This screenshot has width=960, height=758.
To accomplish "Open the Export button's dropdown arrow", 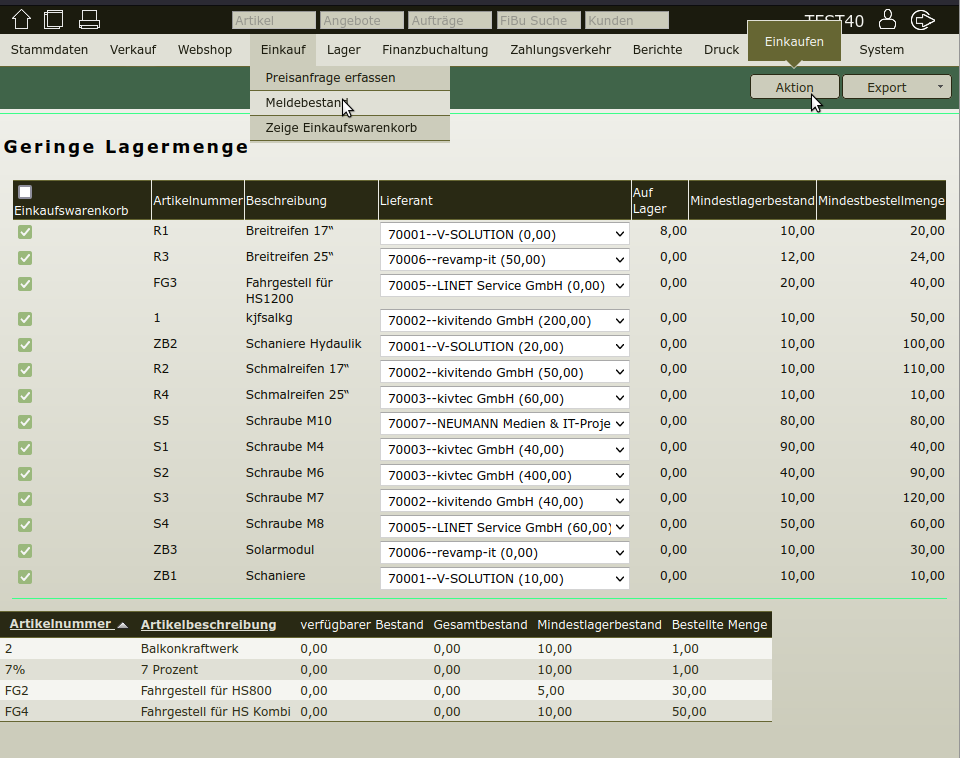I will click(940, 87).
